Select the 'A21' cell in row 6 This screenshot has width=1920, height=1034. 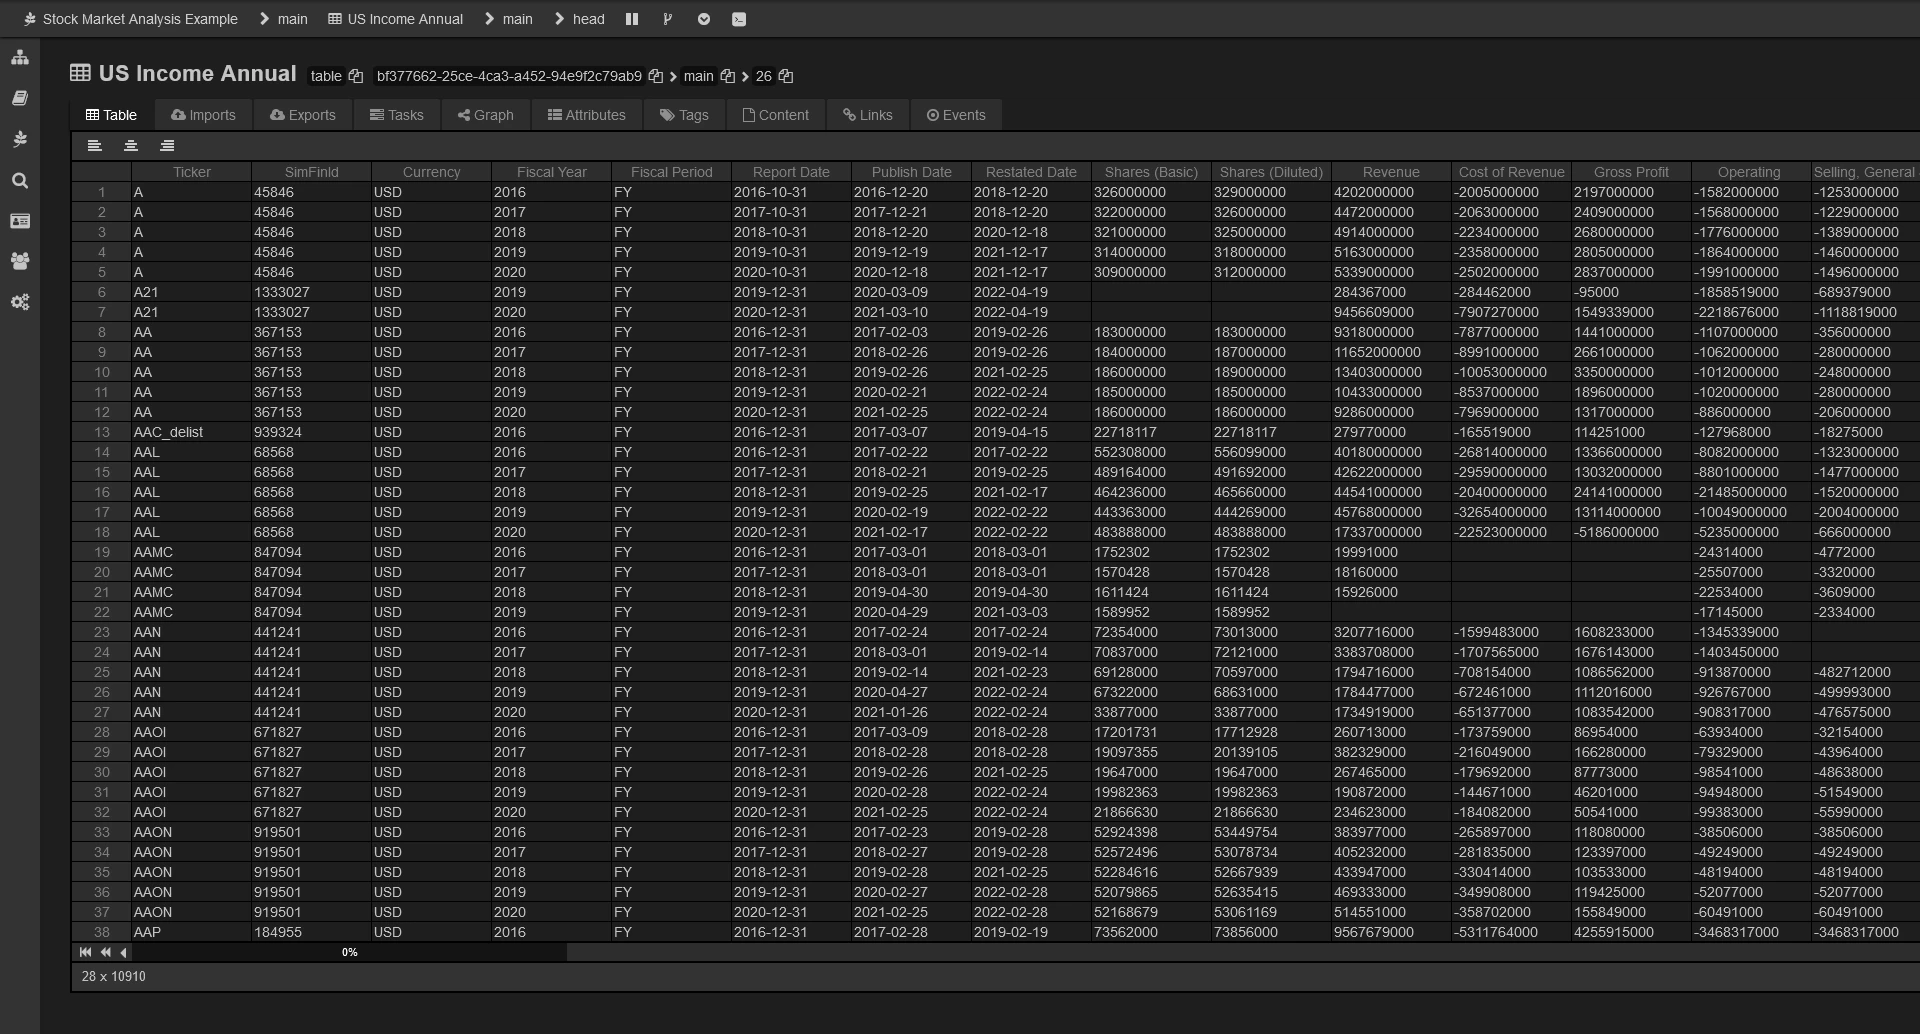coord(191,292)
